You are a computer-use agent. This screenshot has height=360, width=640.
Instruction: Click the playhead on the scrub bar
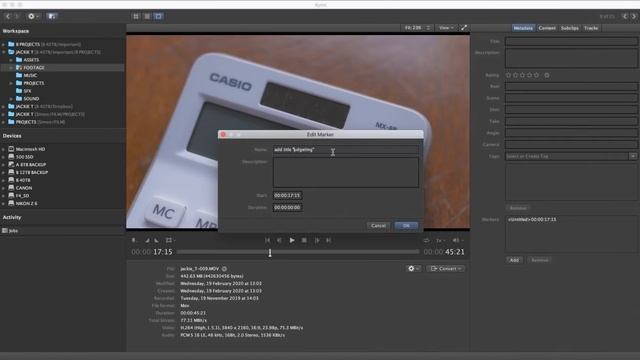[270, 253]
